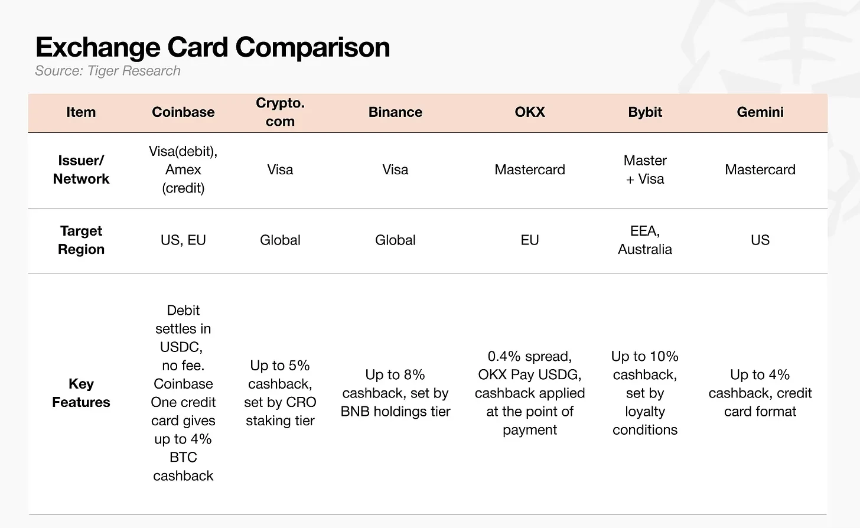Viewport: 860px width, 528px height.
Task: Click the 0.4% spread OKX Pay cell
Action: click(530, 393)
